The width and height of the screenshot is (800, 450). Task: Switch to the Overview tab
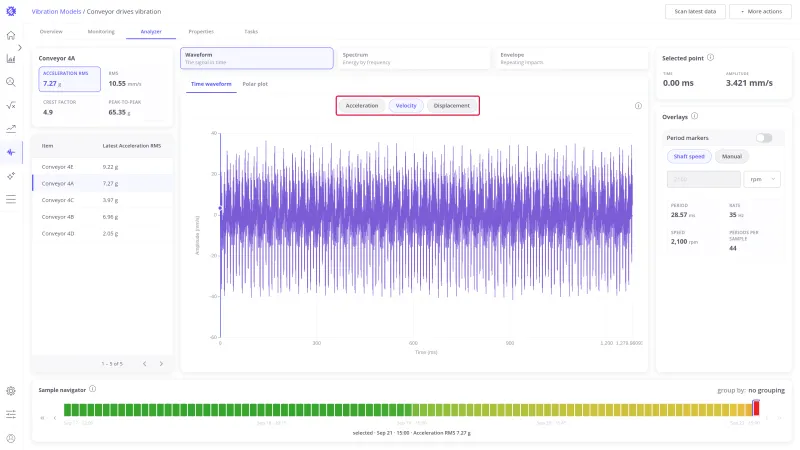[51, 32]
